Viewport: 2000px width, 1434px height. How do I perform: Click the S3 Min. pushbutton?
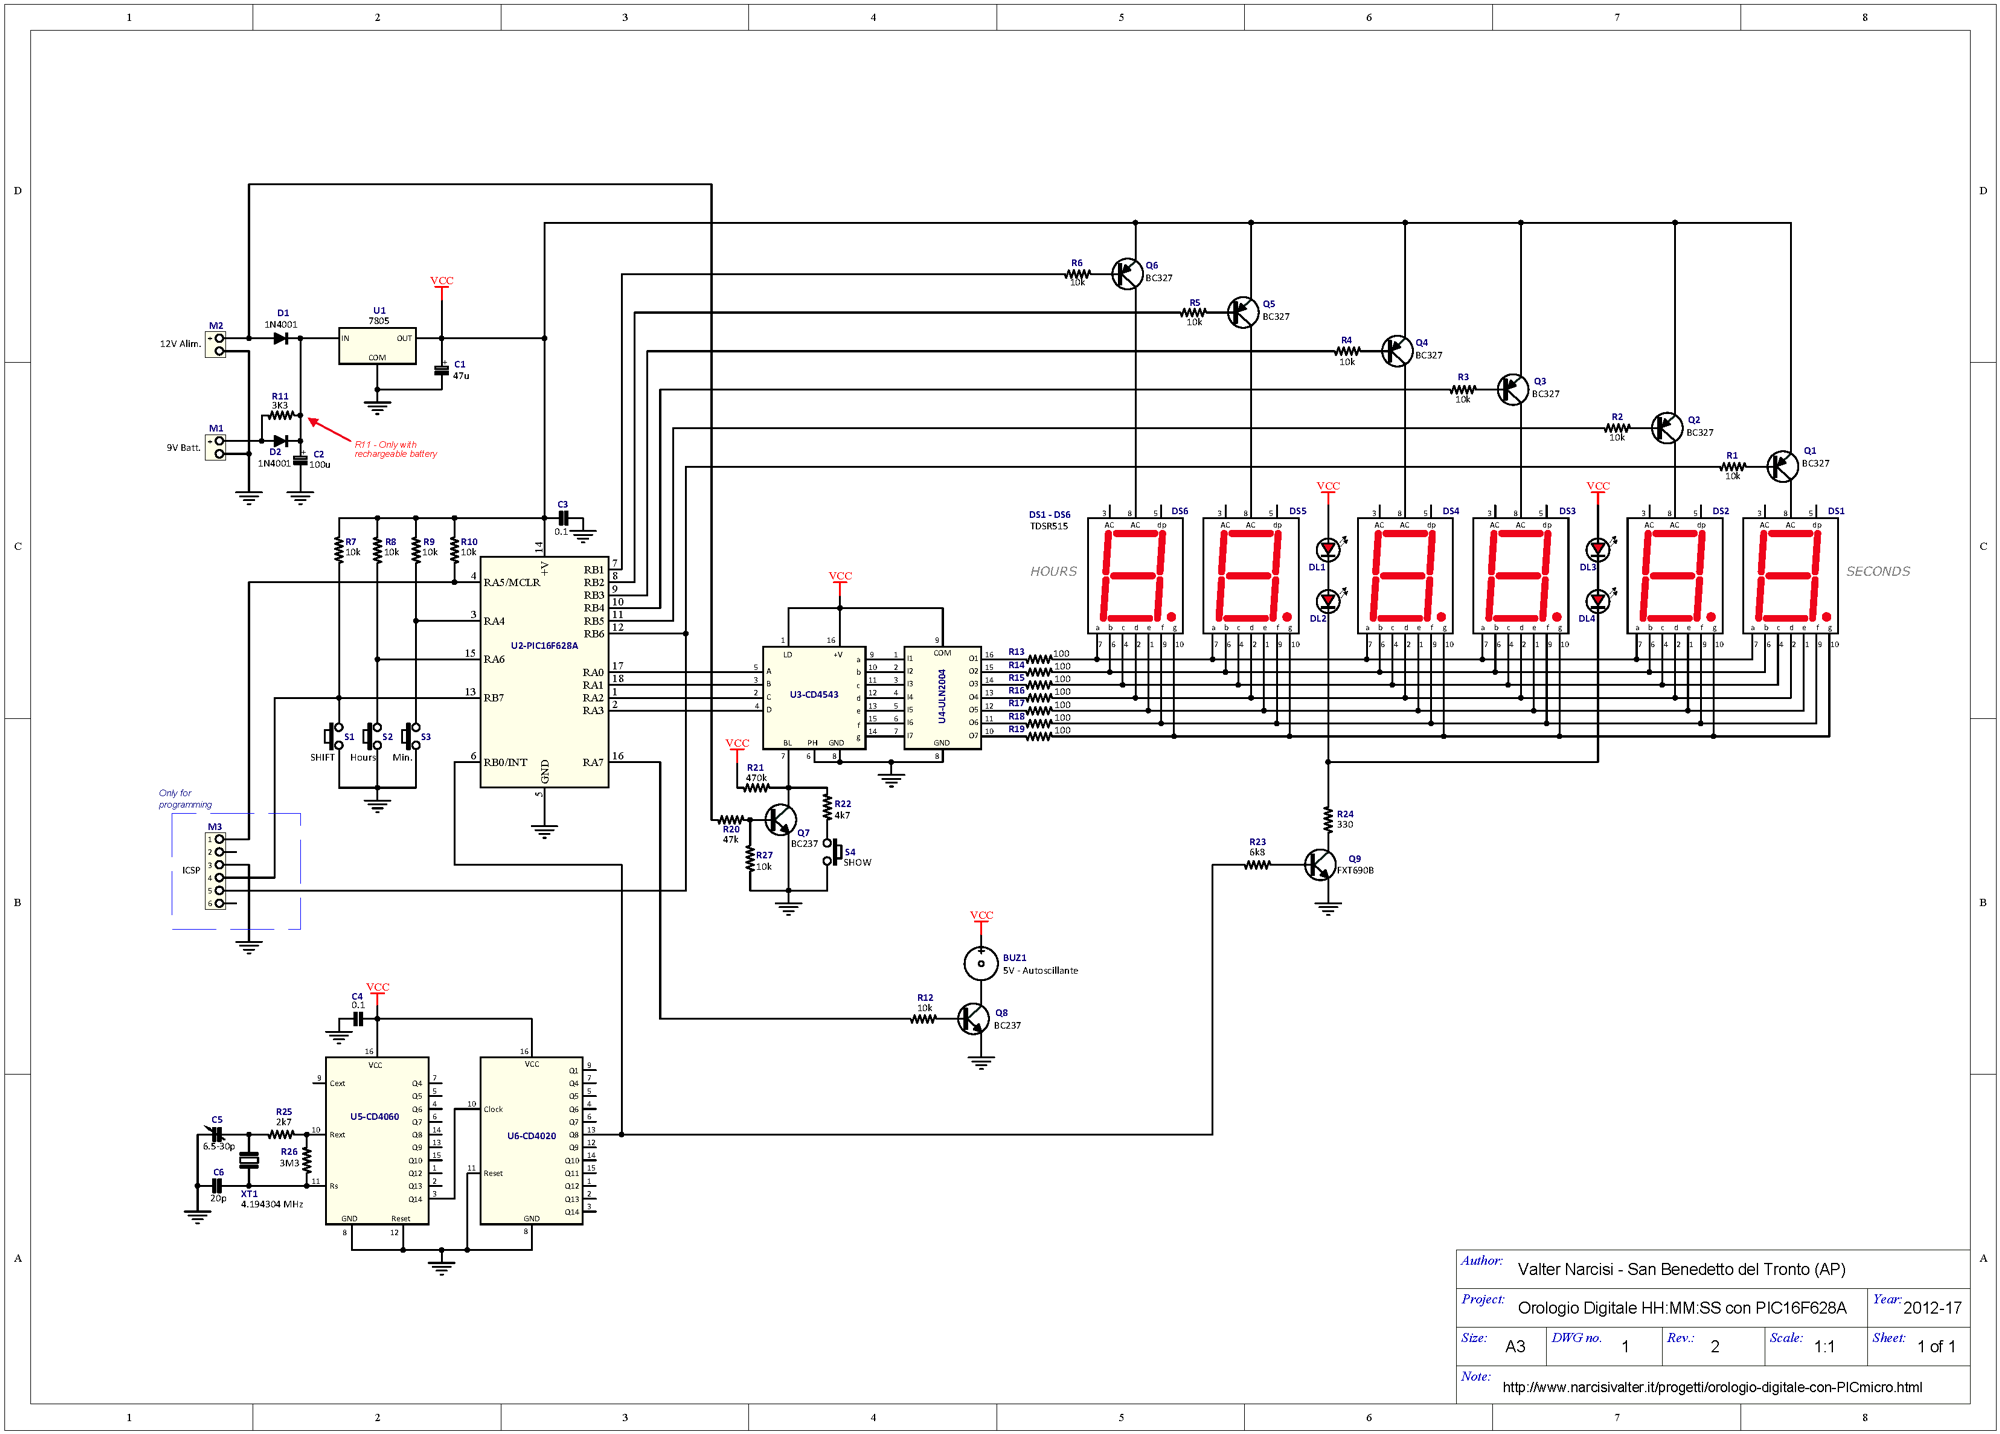[411, 737]
